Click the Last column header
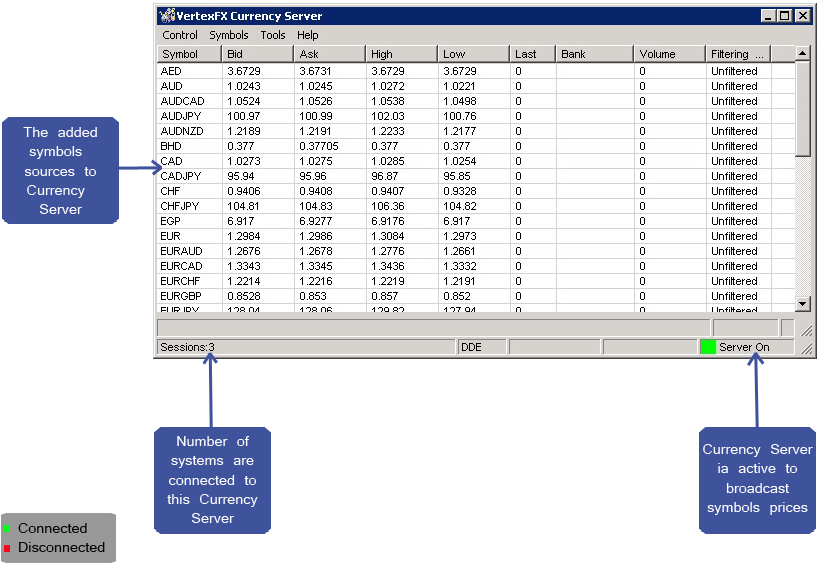The width and height of the screenshot is (826, 565). [533, 54]
